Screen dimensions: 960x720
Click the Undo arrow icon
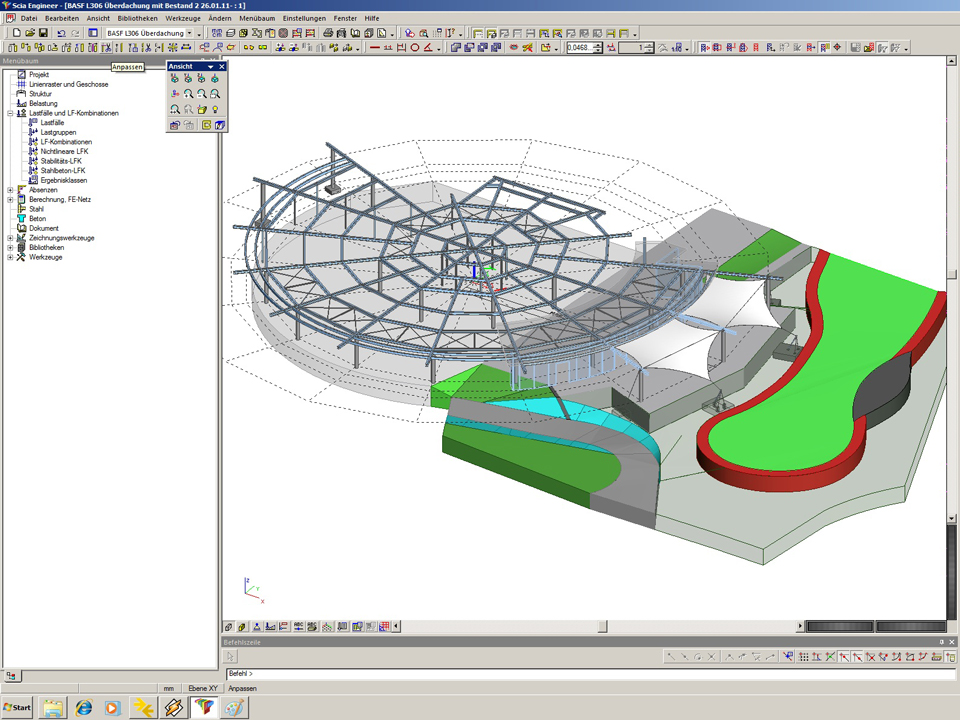(62, 33)
